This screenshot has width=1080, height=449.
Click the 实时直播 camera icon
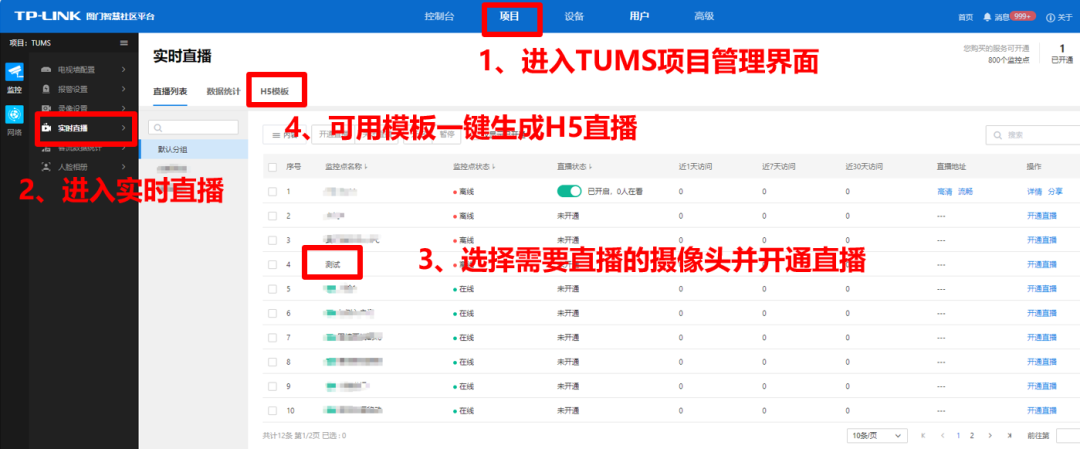coord(46,128)
